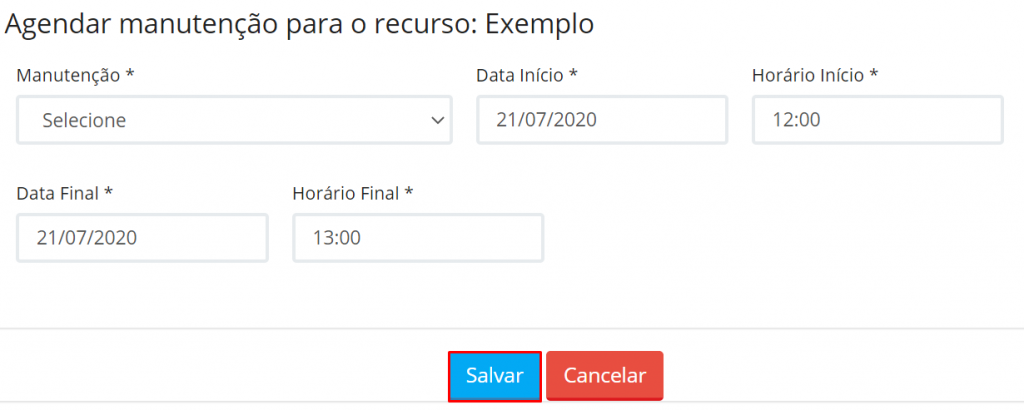Image resolution: width=1024 pixels, height=410 pixels.
Task: Click the Horário Início field label
Action: click(808, 75)
